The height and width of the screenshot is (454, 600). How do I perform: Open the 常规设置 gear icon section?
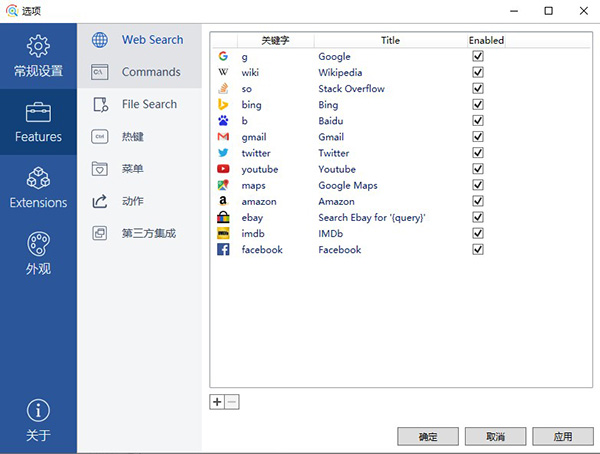click(x=38, y=46)
